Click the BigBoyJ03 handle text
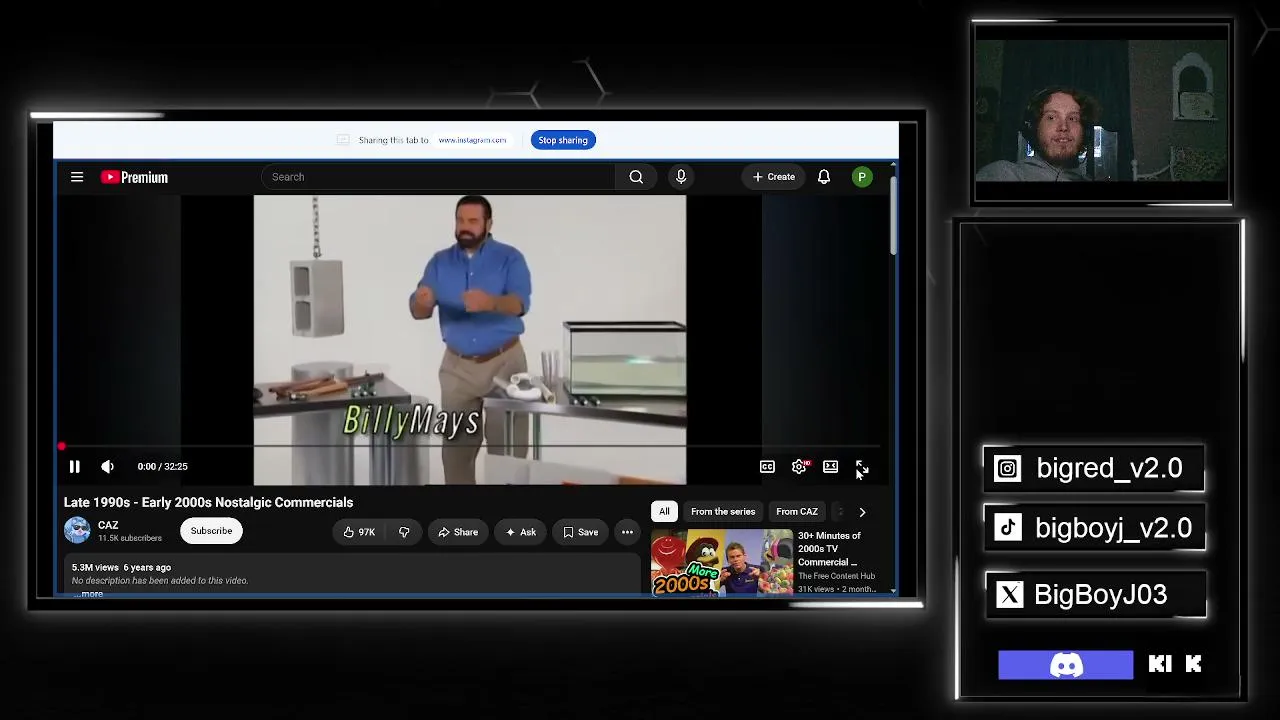The height and width of the screenshot is (720, 1280). click(1100, 595)
